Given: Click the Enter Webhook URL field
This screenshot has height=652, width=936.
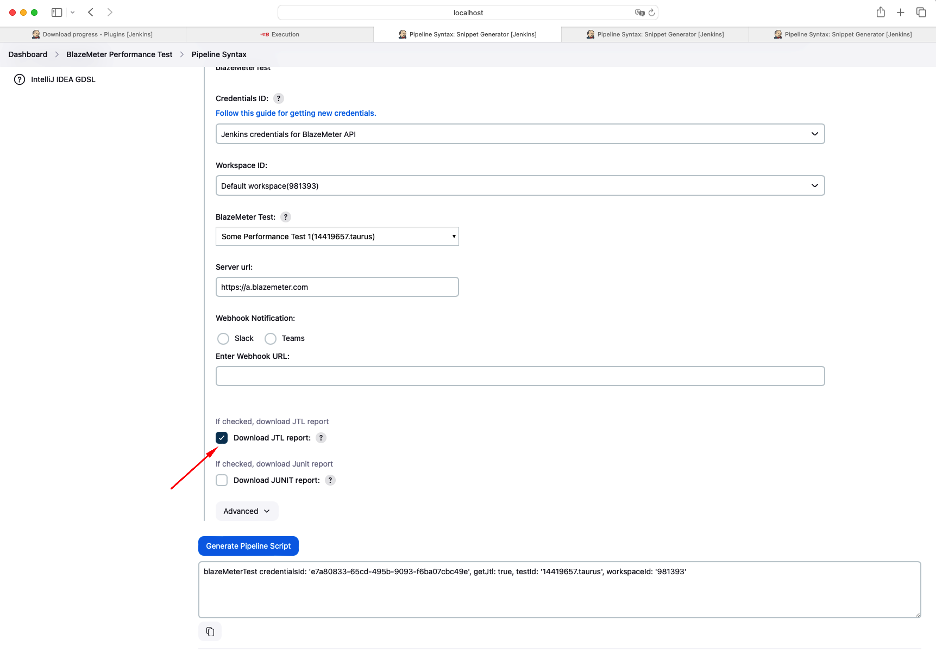Looking at the screenshot, I should (x=520, y=376).
